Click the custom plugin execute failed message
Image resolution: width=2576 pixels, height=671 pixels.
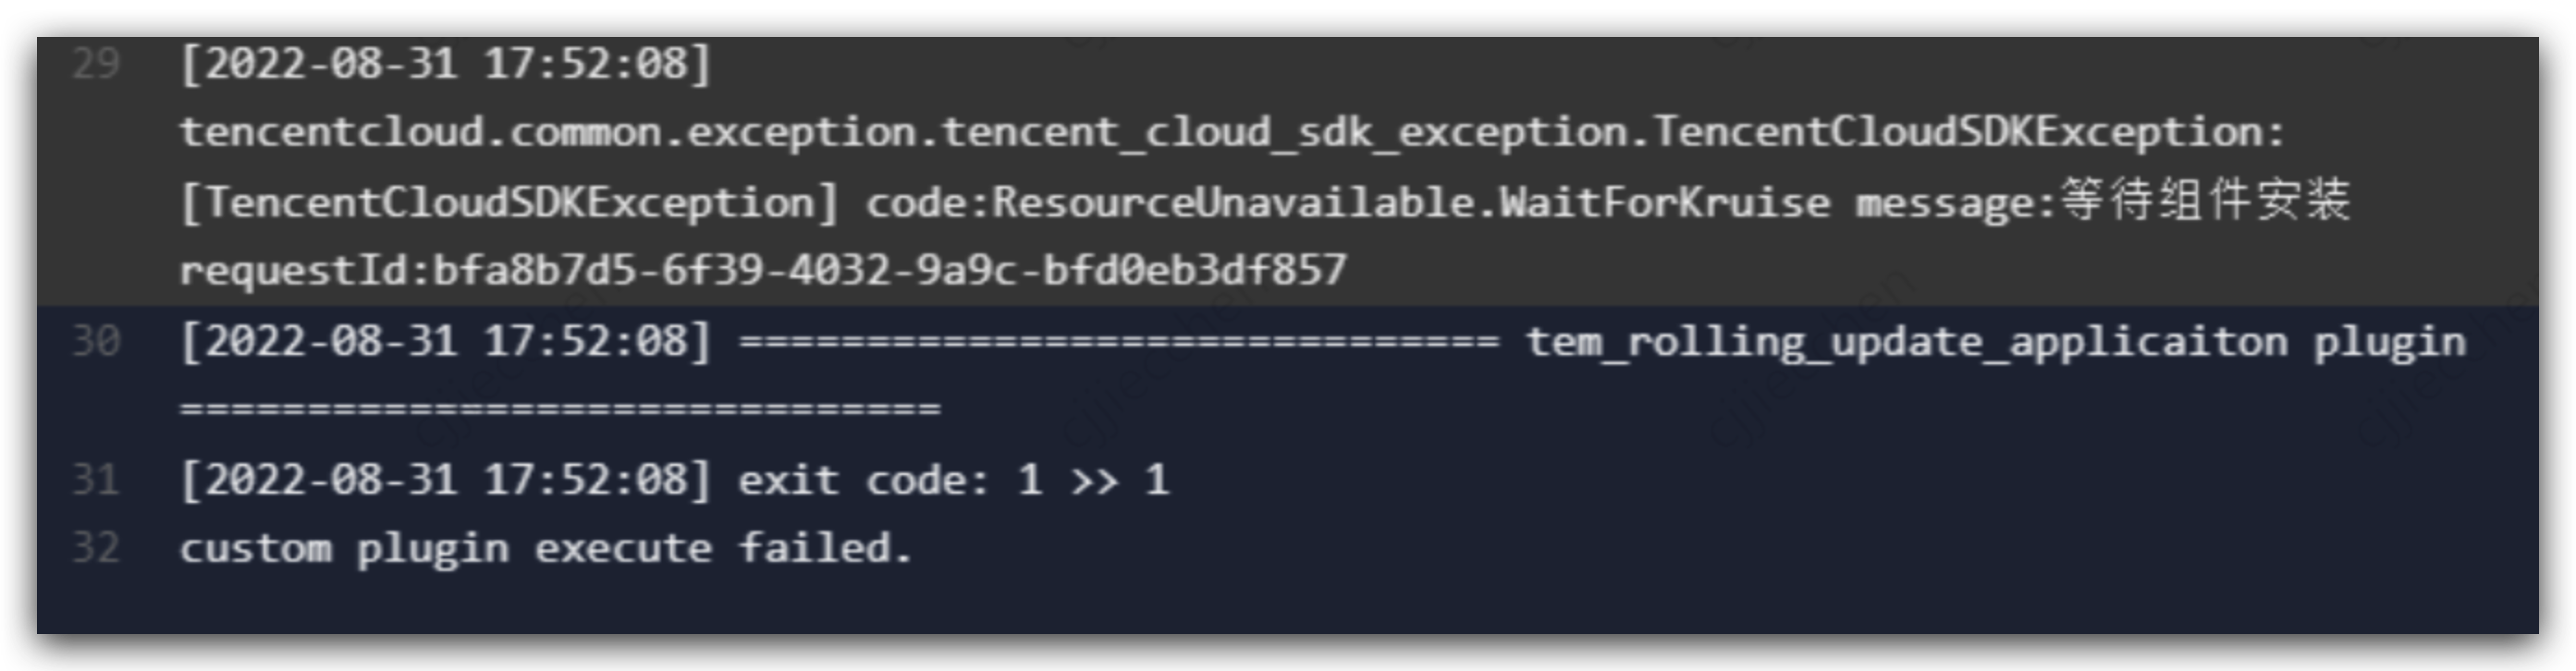(x=546, y=549)
